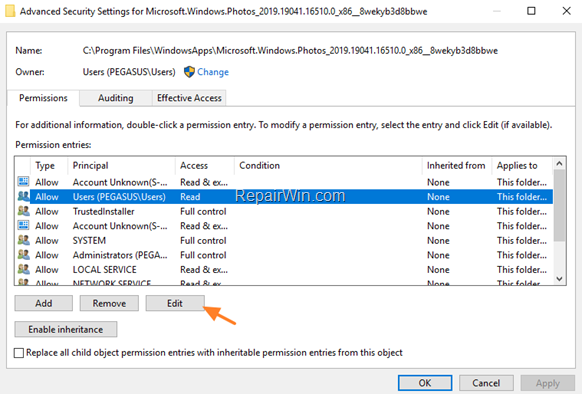Click the group icon of SYSTEM row
Viewport: 582px width, 394px height.
coord(23,240)
